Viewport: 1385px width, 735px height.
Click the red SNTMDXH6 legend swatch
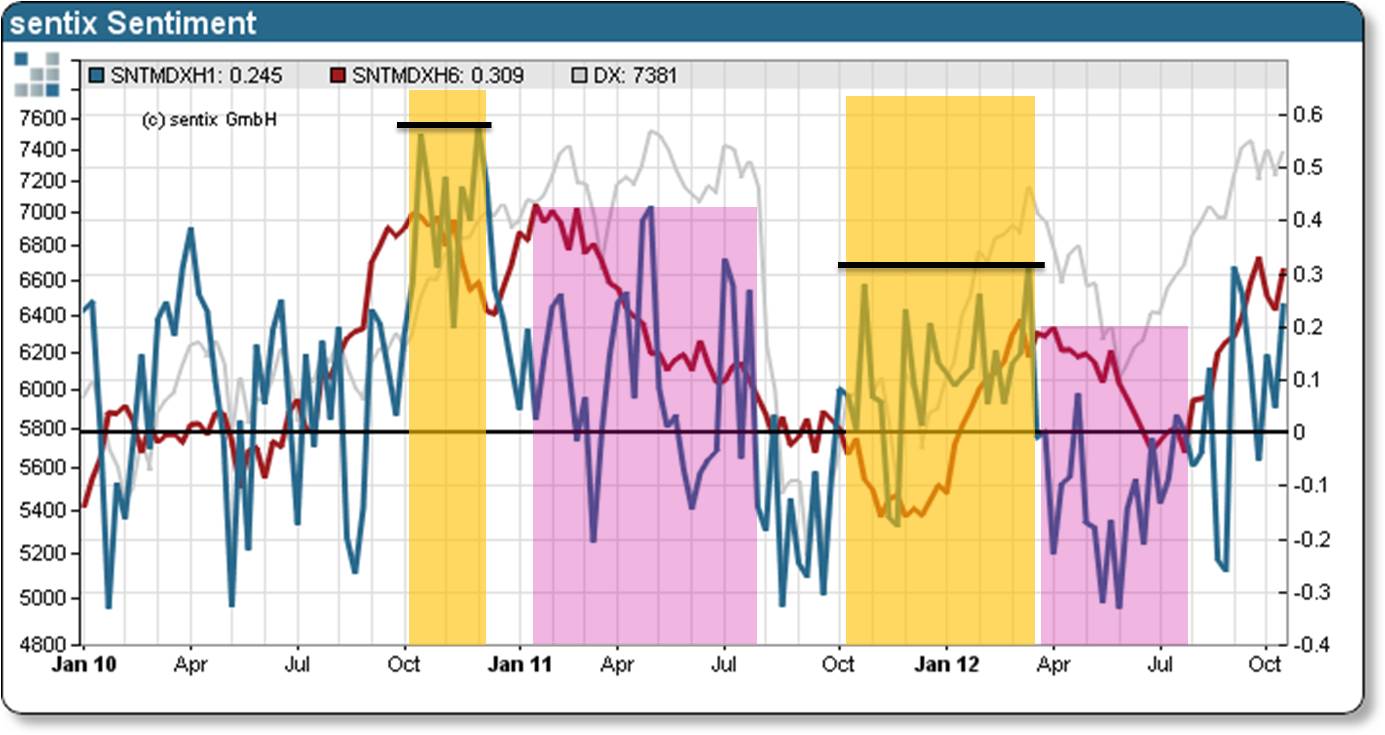point(339,75)
